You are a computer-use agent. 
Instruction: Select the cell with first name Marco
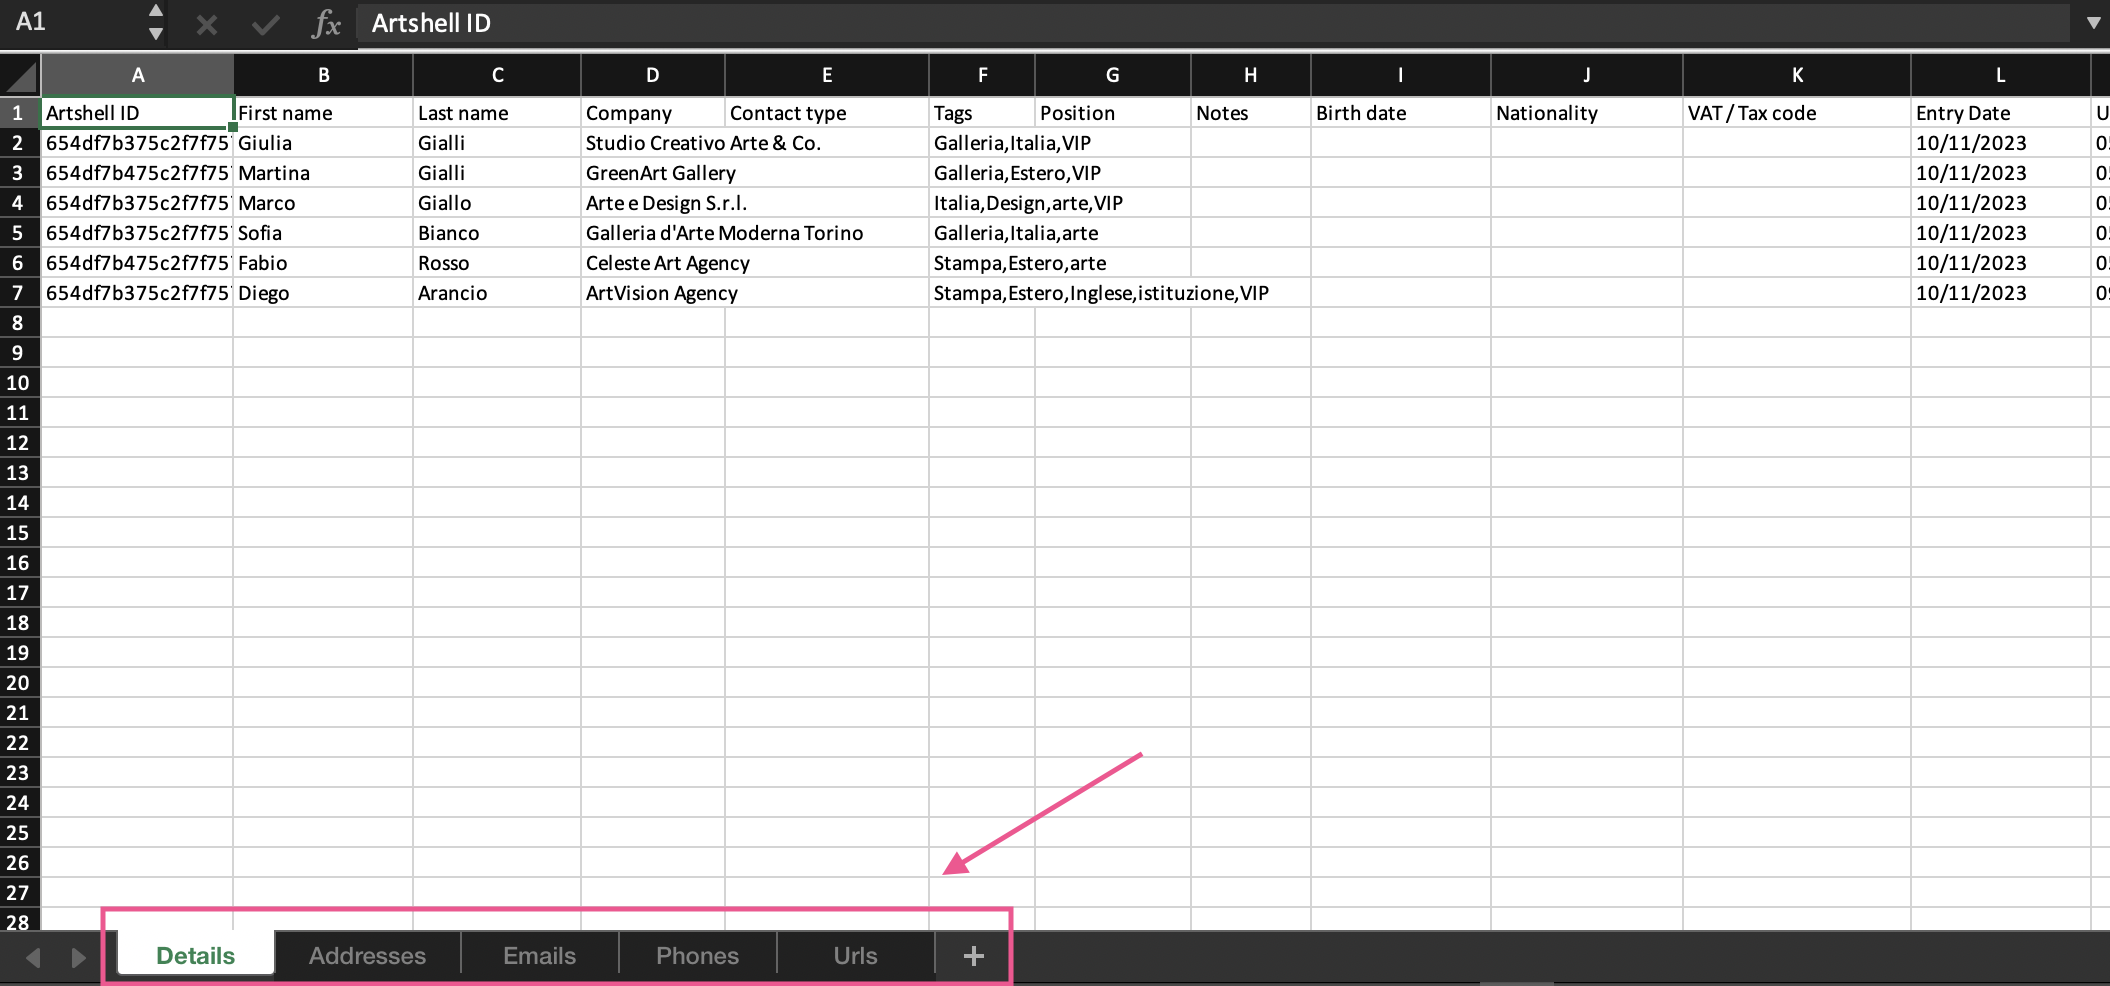tap(323, 203)
